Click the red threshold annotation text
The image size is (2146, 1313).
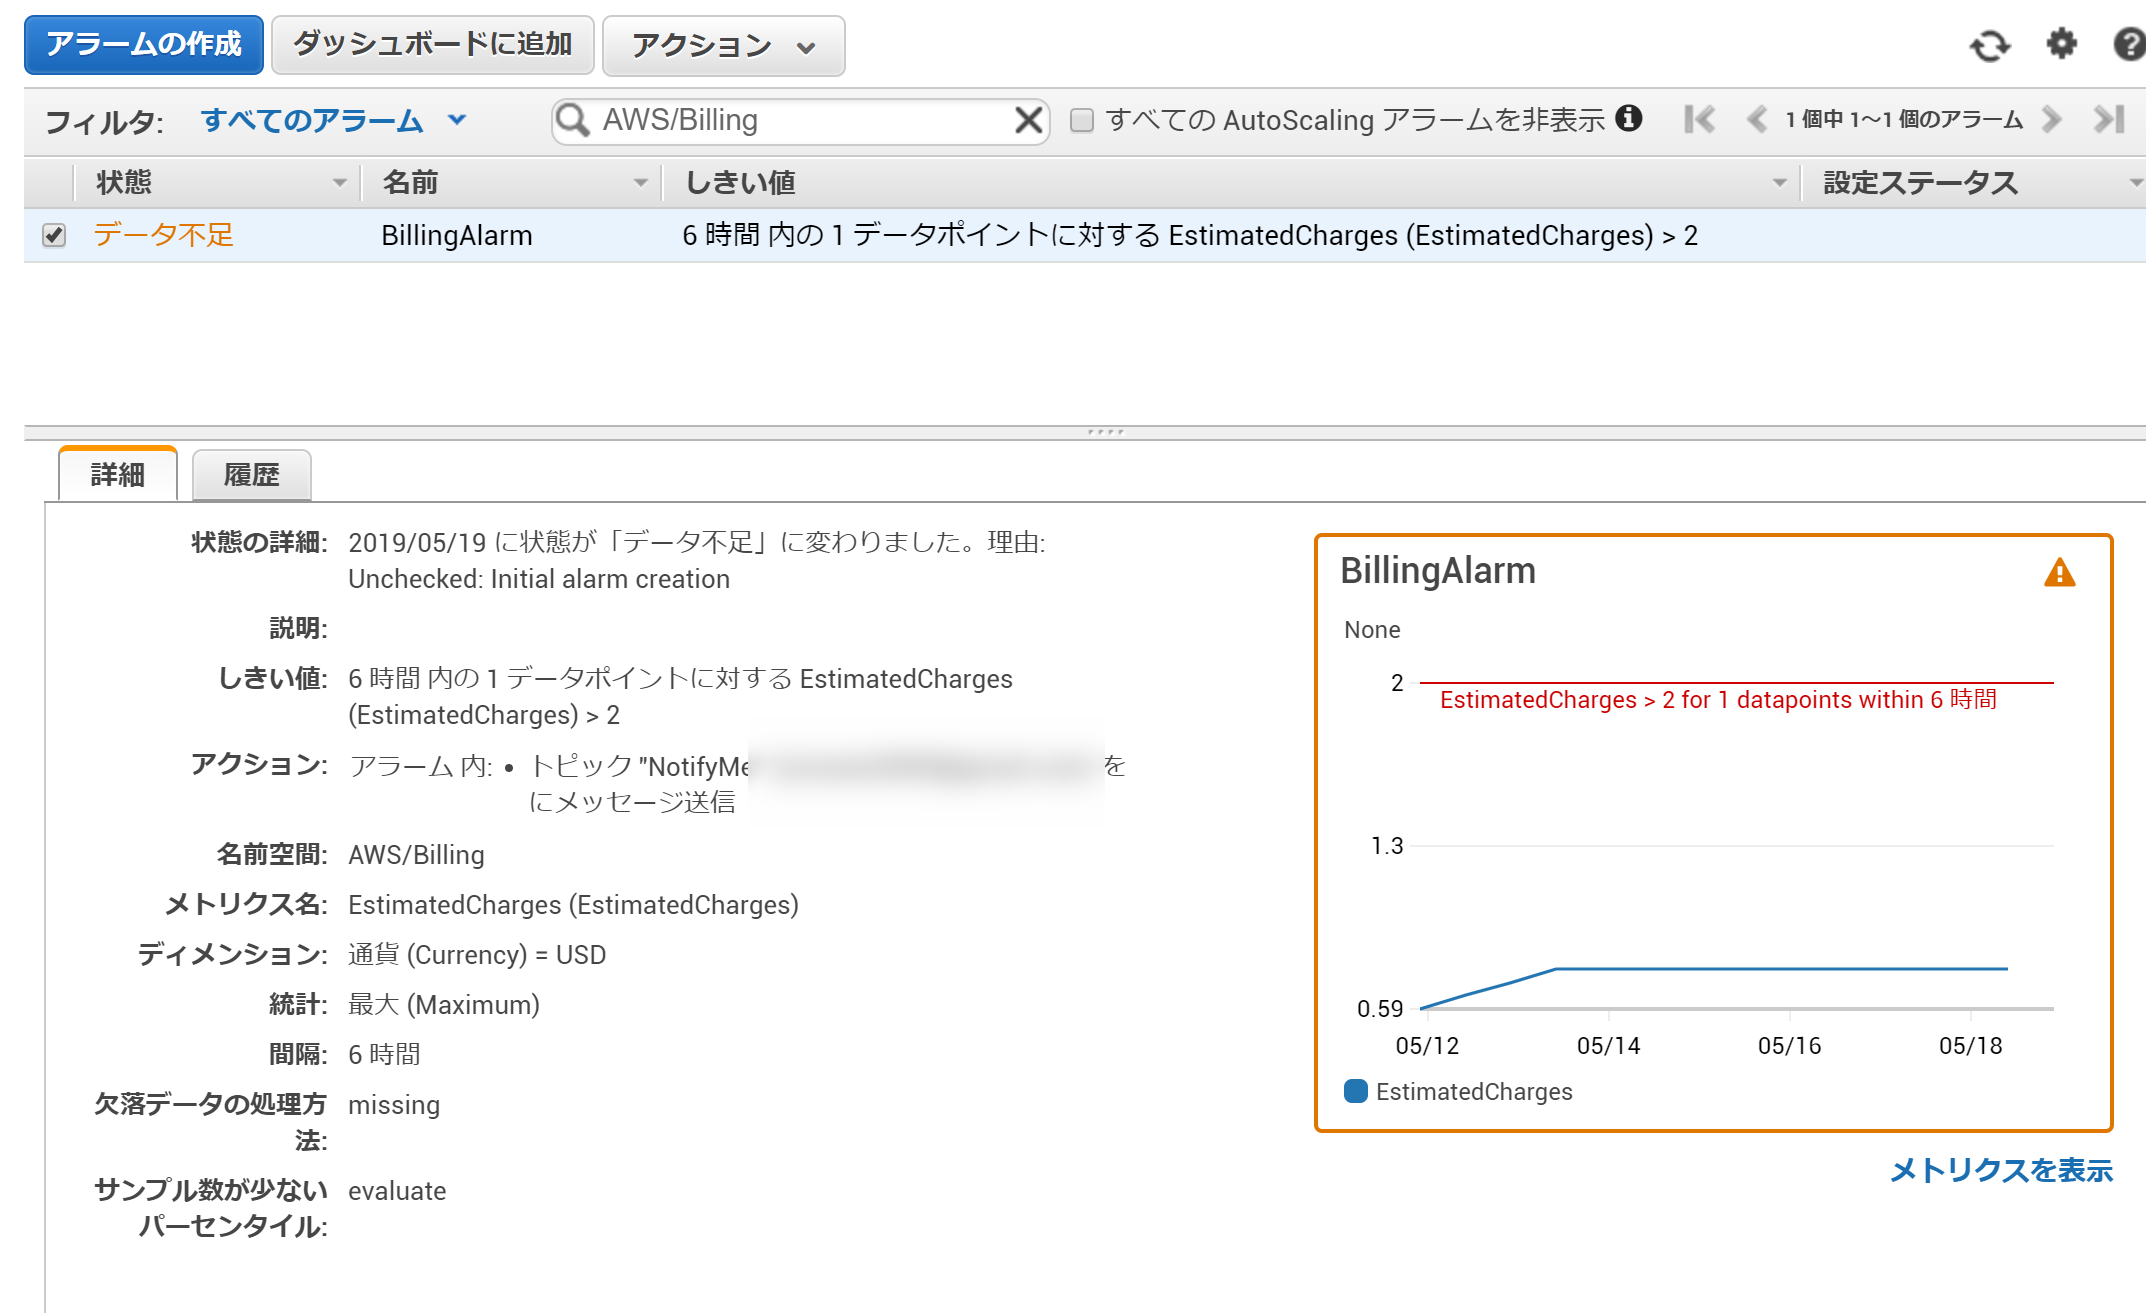pos(1718,700)
